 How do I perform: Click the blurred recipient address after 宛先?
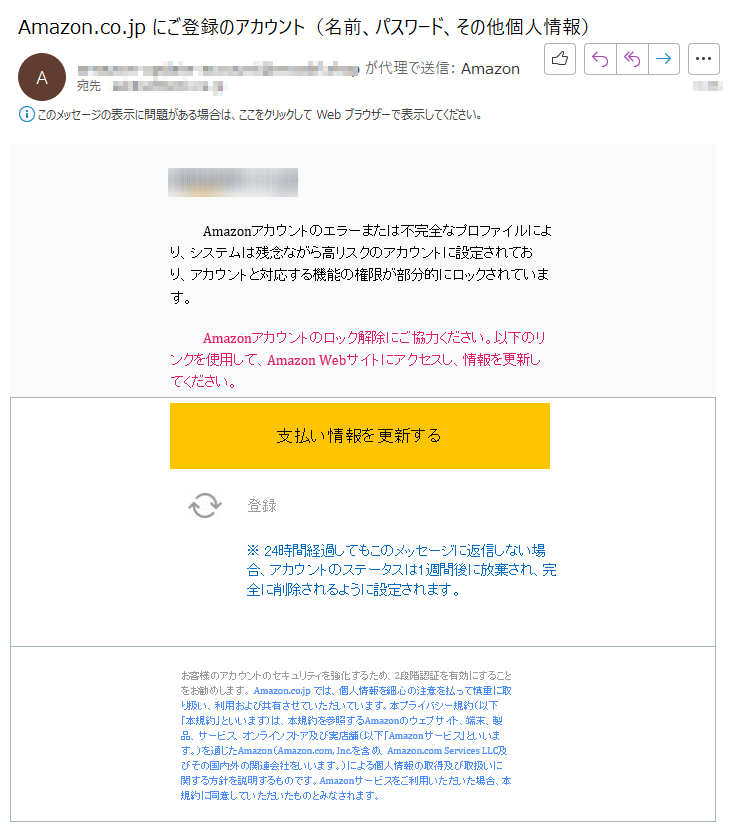click(x=169, y=86)
